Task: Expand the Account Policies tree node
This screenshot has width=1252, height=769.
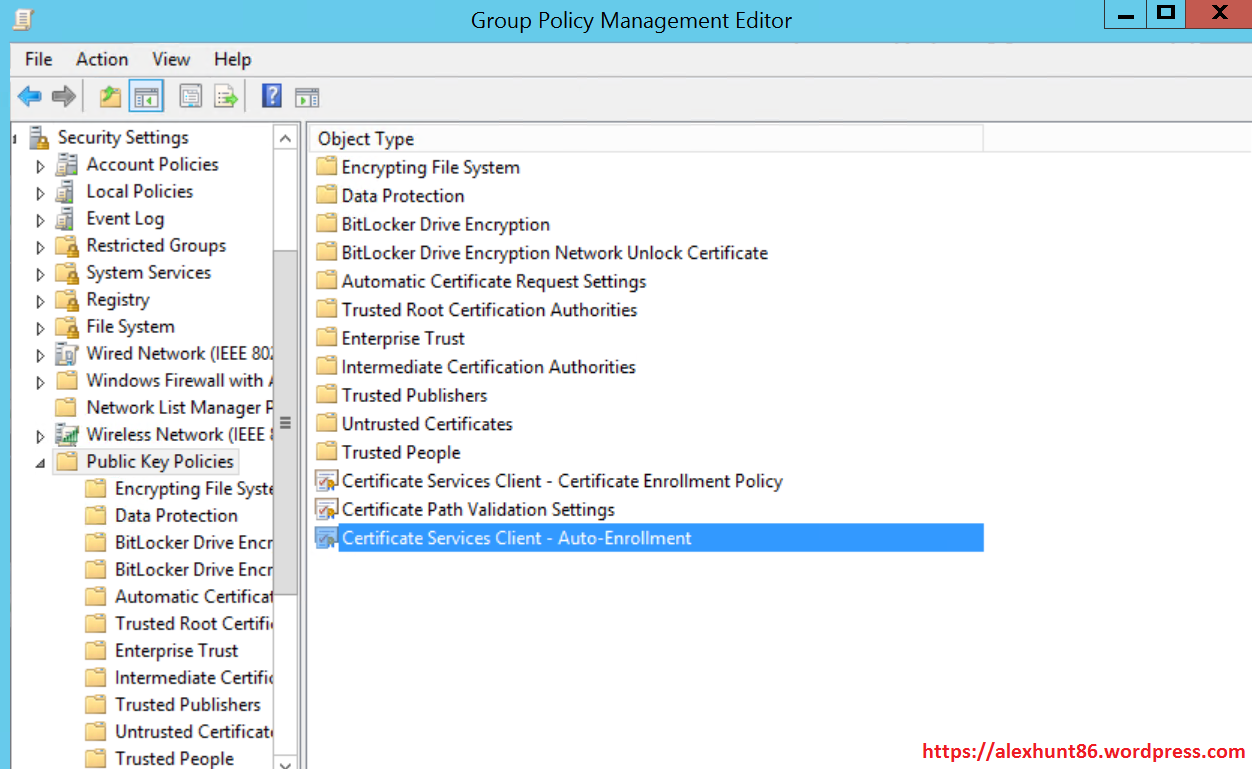Action: 40,166
